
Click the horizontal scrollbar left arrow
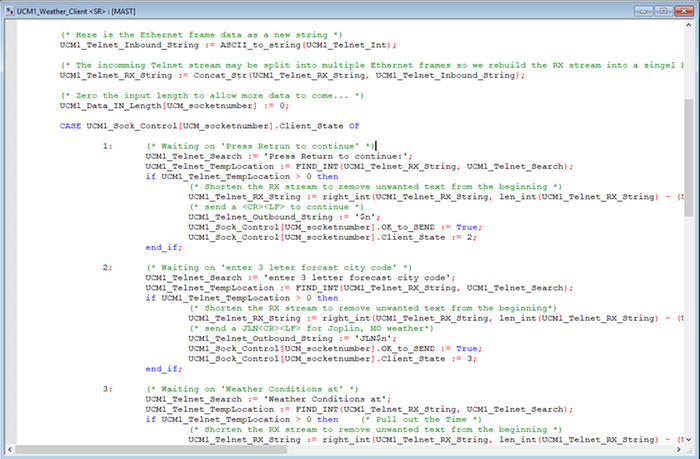tap(10, 449)
